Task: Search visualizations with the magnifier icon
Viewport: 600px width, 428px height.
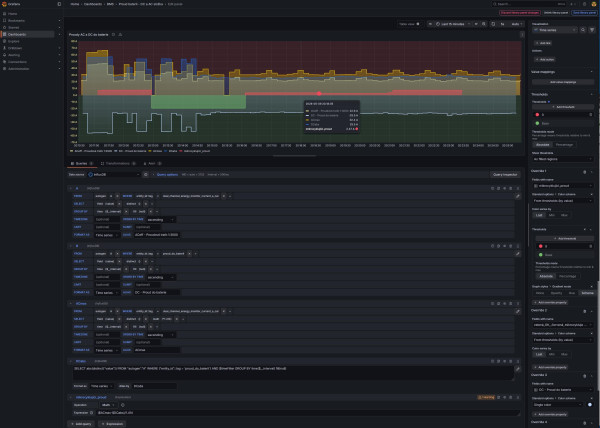Action: point(583,30)
